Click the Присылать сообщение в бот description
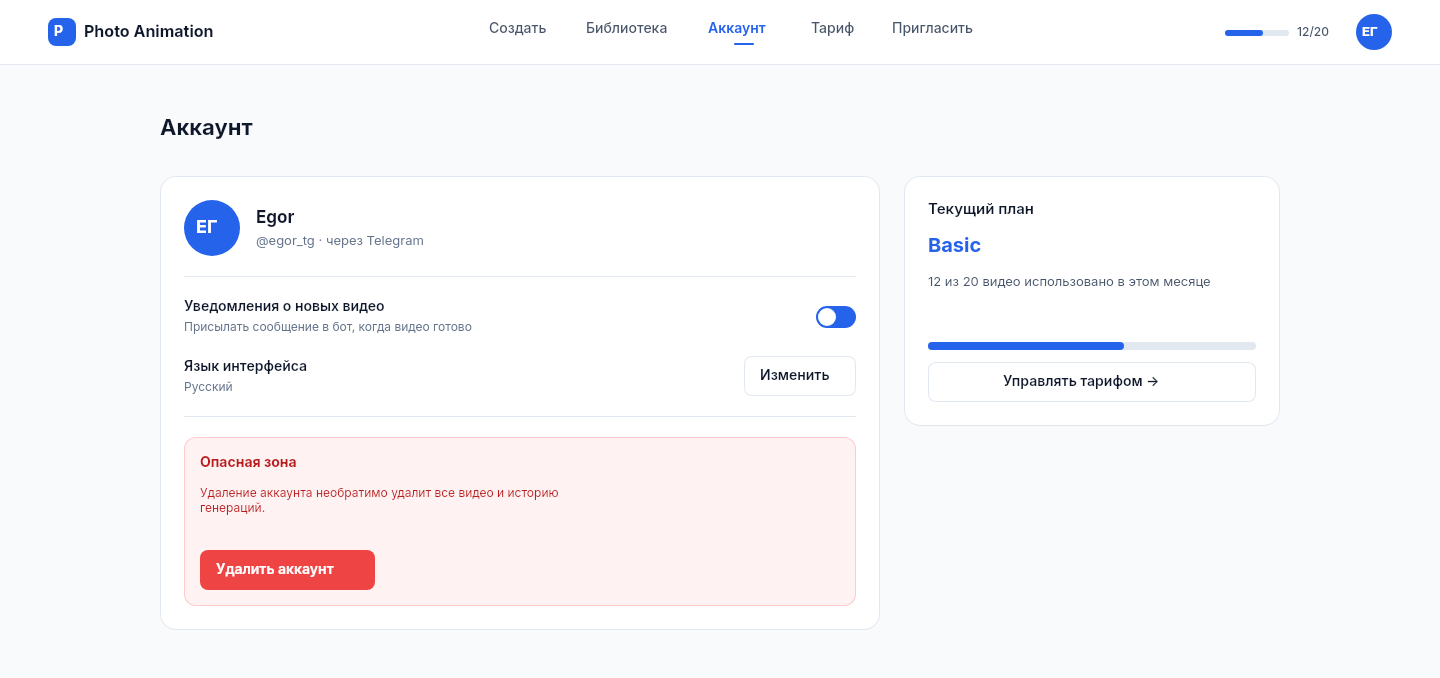The height and width of the screenshot is (678, 1440). point(328,327)
